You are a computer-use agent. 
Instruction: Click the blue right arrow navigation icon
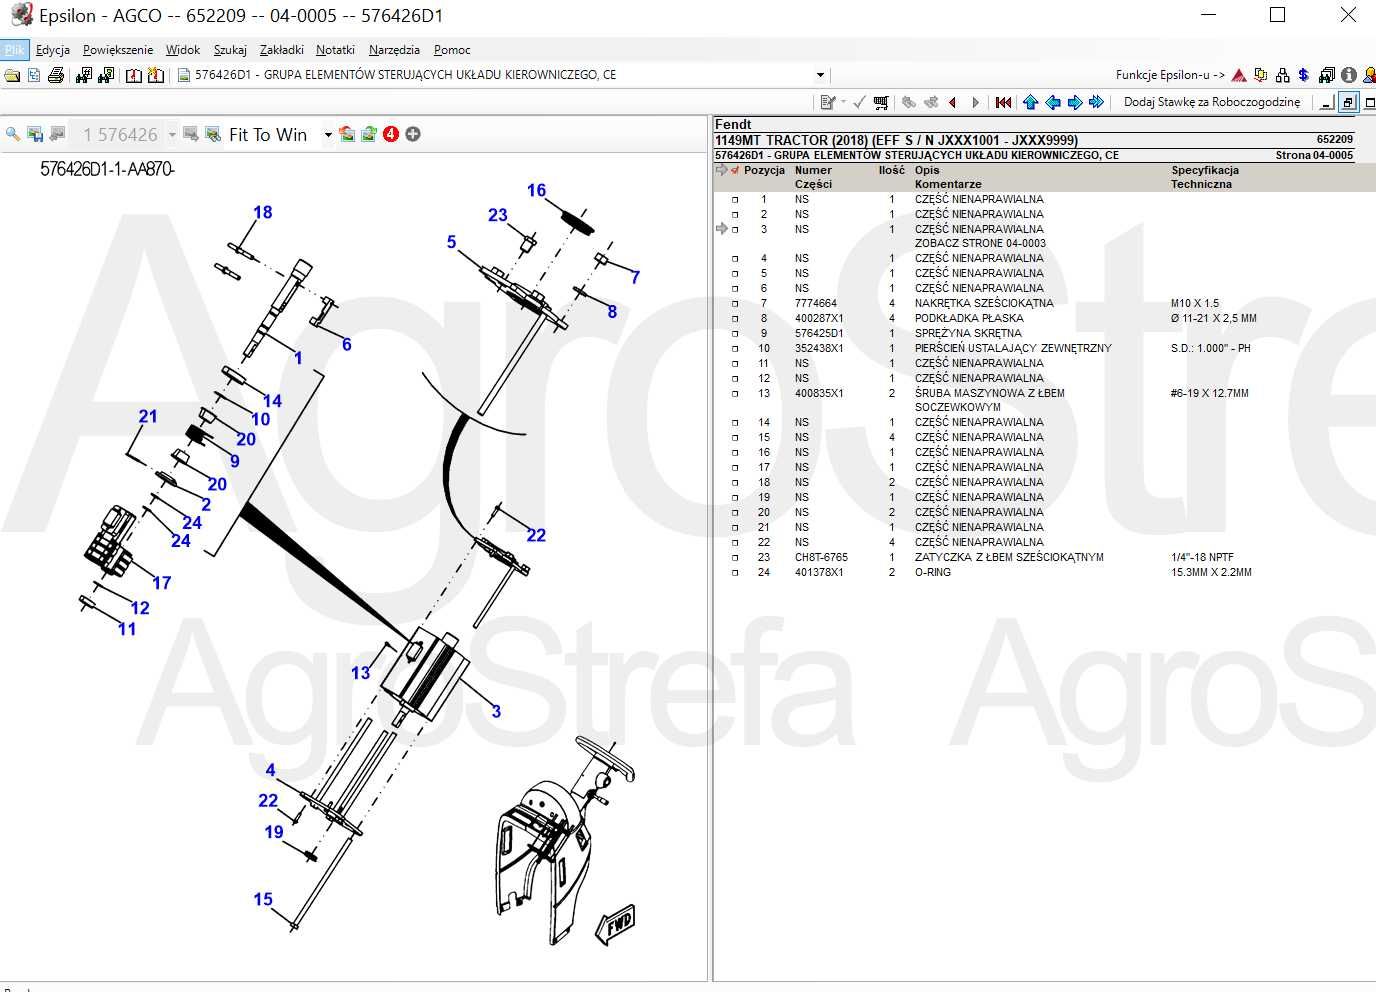click(1075, 102)
